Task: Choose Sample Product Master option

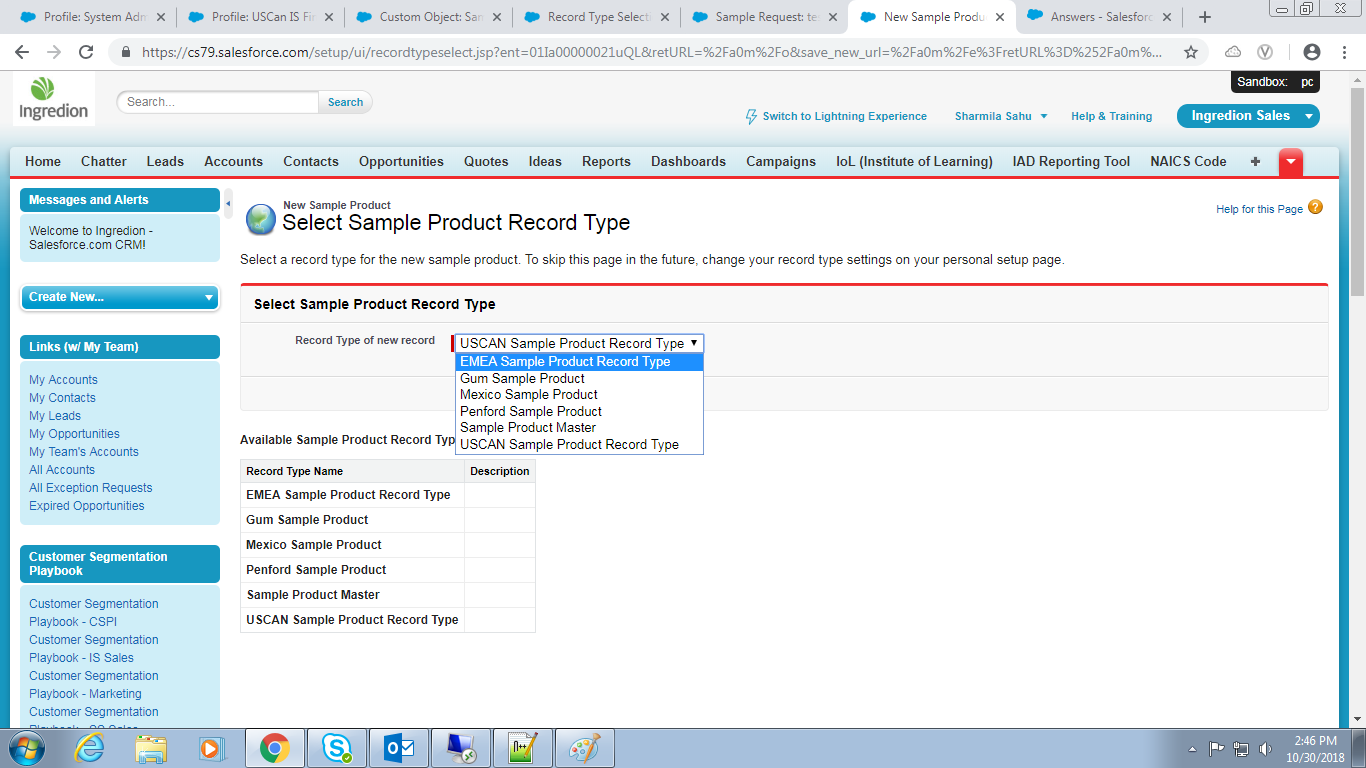Action: pyautogui.click(x=579, y=428)
